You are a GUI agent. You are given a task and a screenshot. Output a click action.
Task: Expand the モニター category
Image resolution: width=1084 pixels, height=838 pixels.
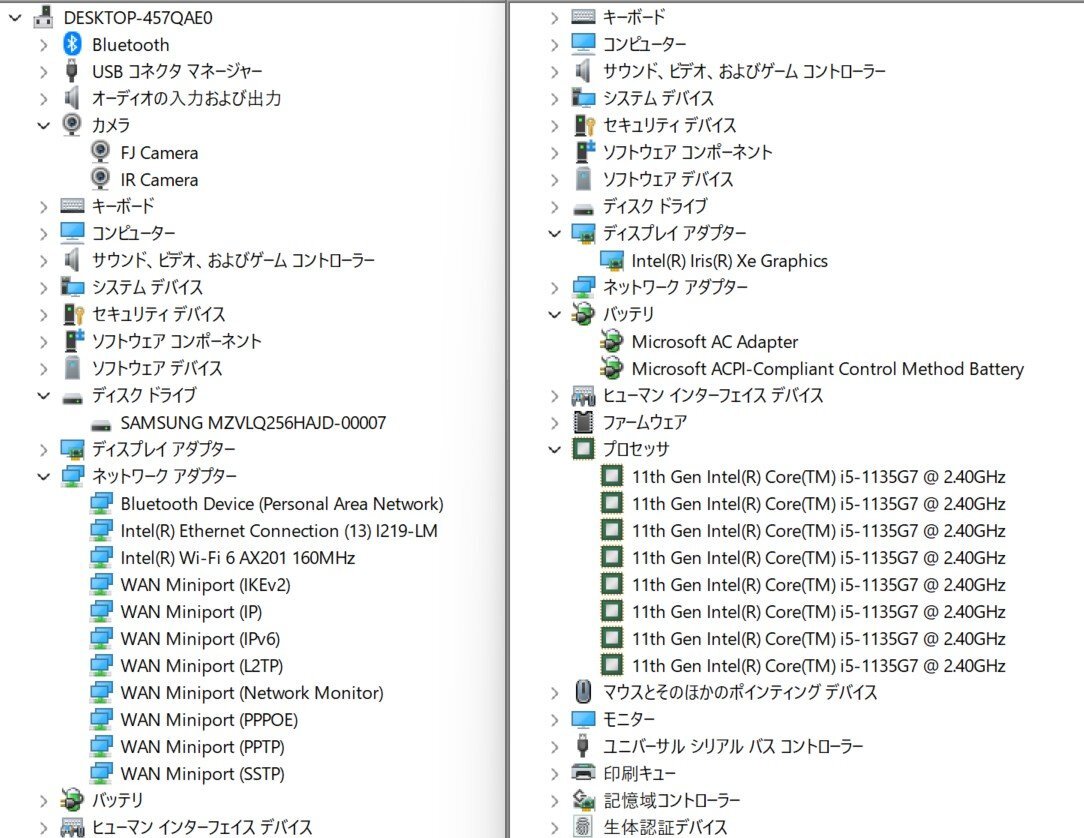554,720
